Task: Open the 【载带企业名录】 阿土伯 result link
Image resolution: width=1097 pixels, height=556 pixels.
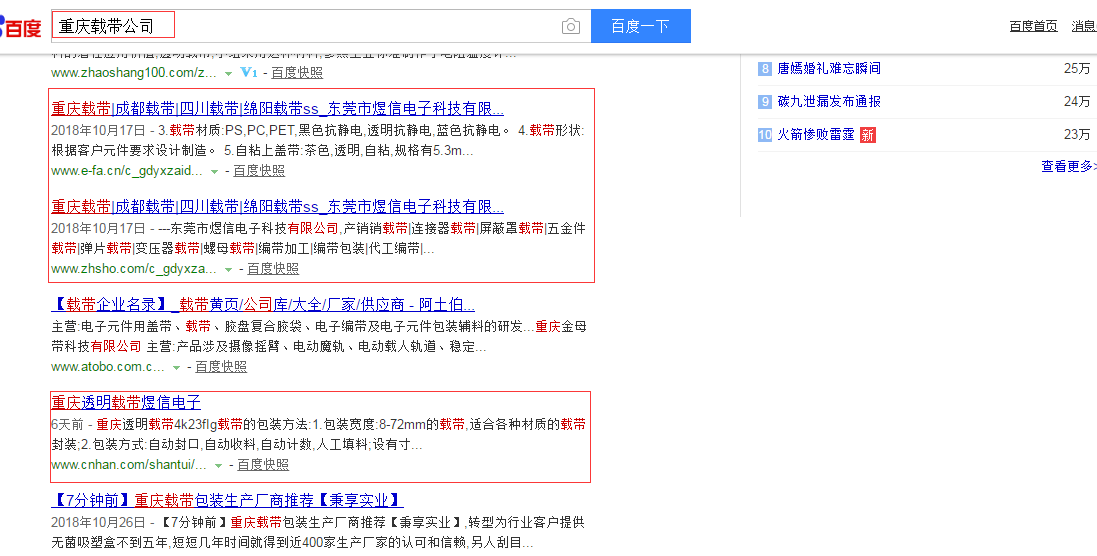Action: pyautogui.click(x=263, y=305)
